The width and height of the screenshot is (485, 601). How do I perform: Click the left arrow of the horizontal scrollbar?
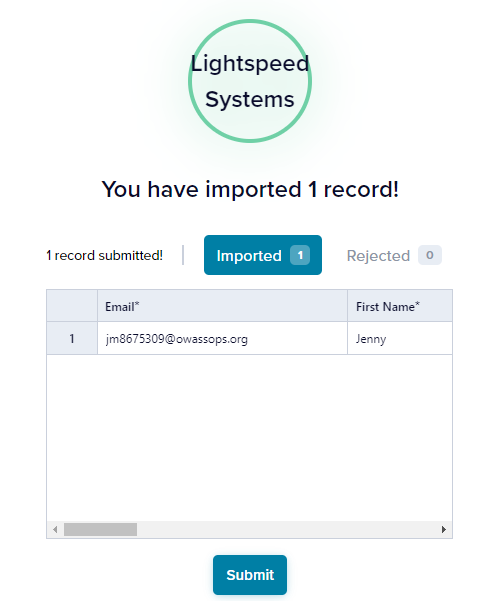click(x=55, y=529)
